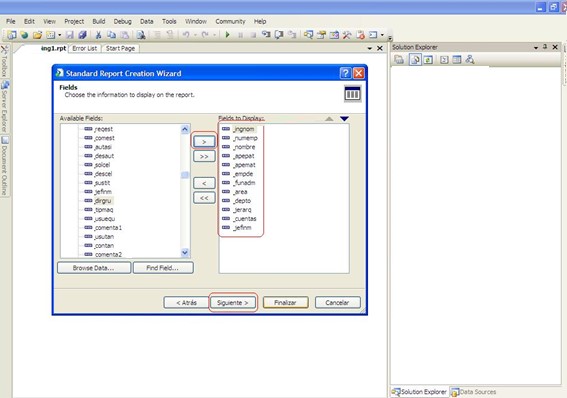Viewport: 567px width, 398px height.
Task: Click Show All Files in Solution Explorer
Action: coord(415,60)
